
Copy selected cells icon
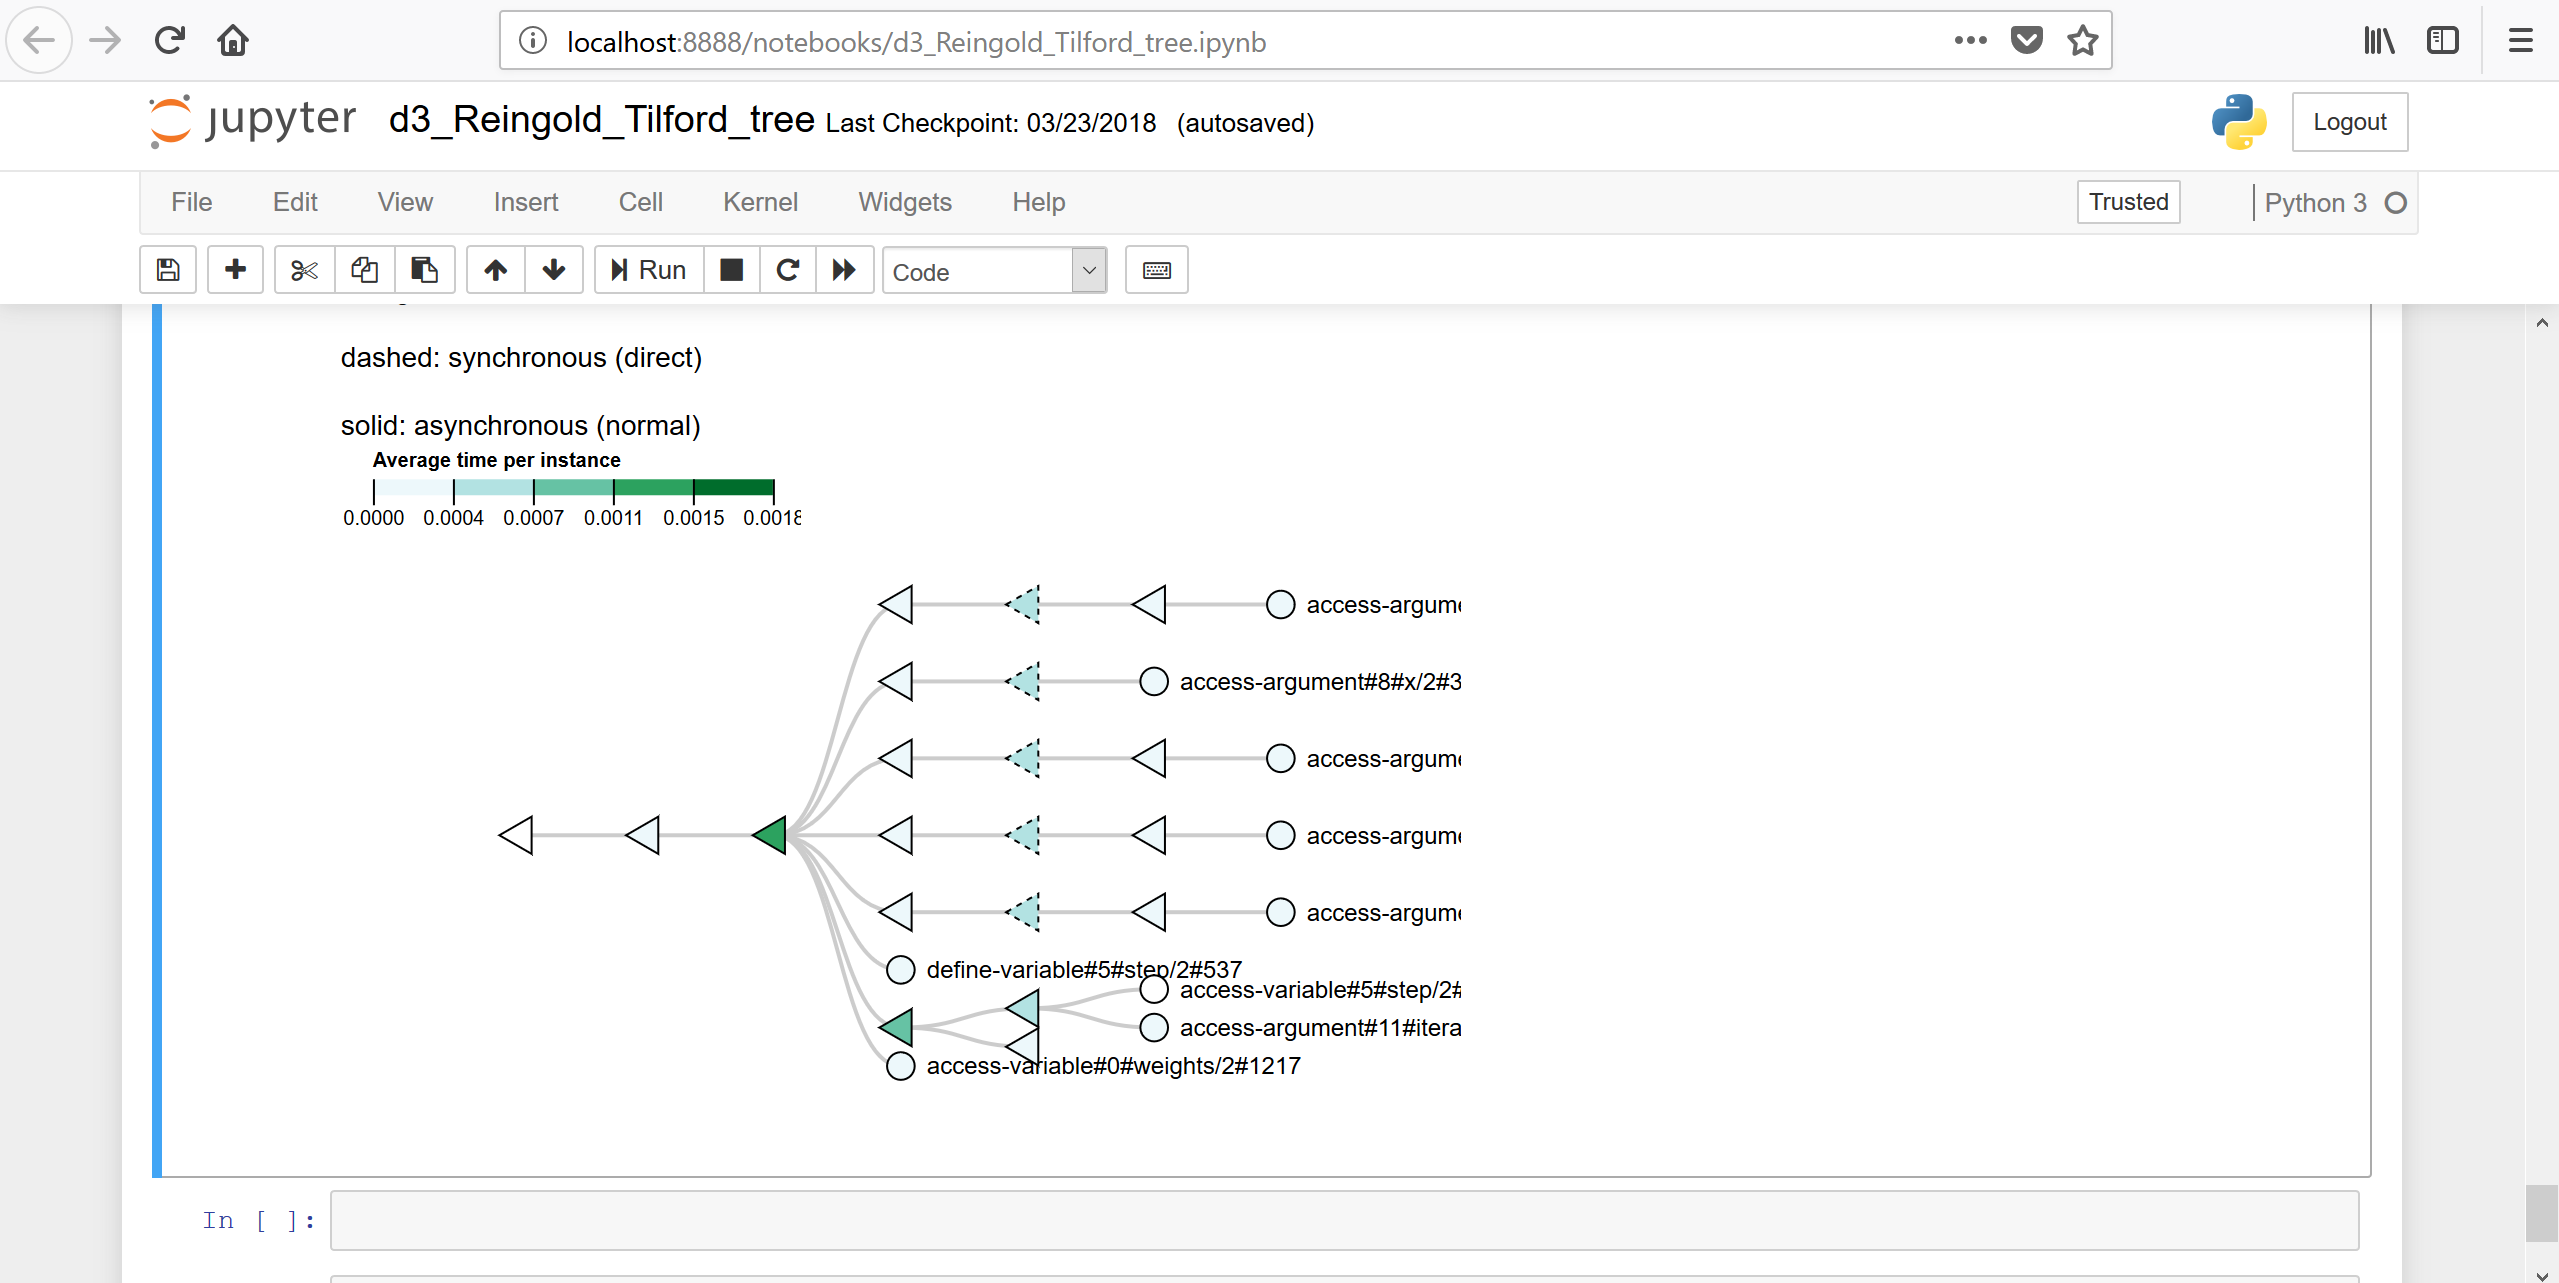(x=364, y=270)
